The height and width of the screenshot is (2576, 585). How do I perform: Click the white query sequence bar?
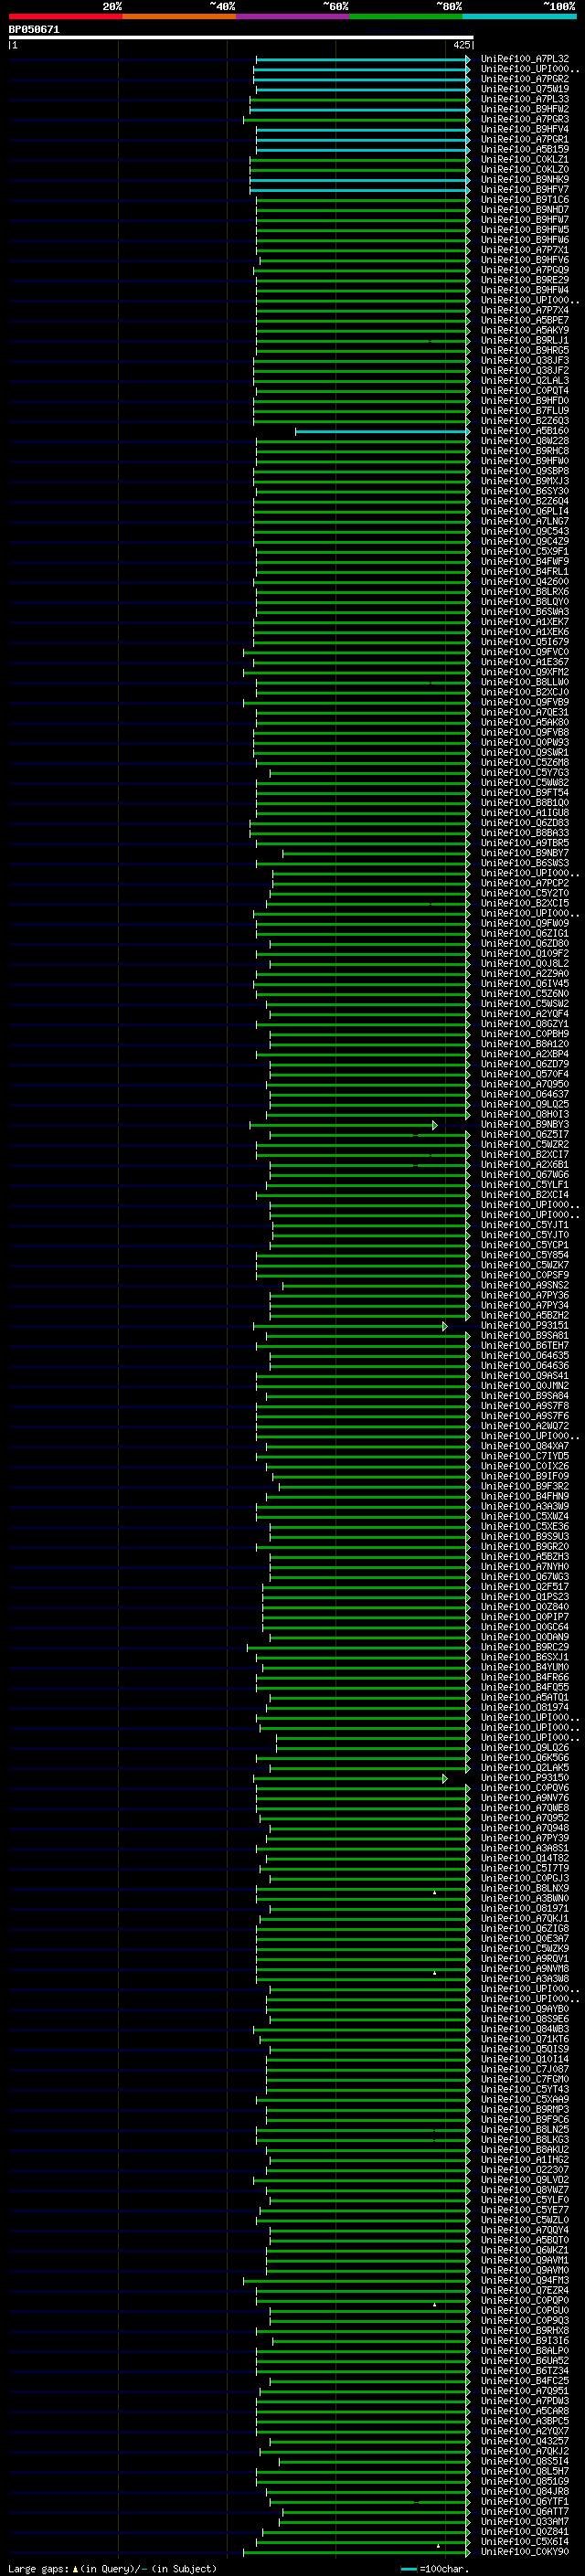(x=241, y=37)
